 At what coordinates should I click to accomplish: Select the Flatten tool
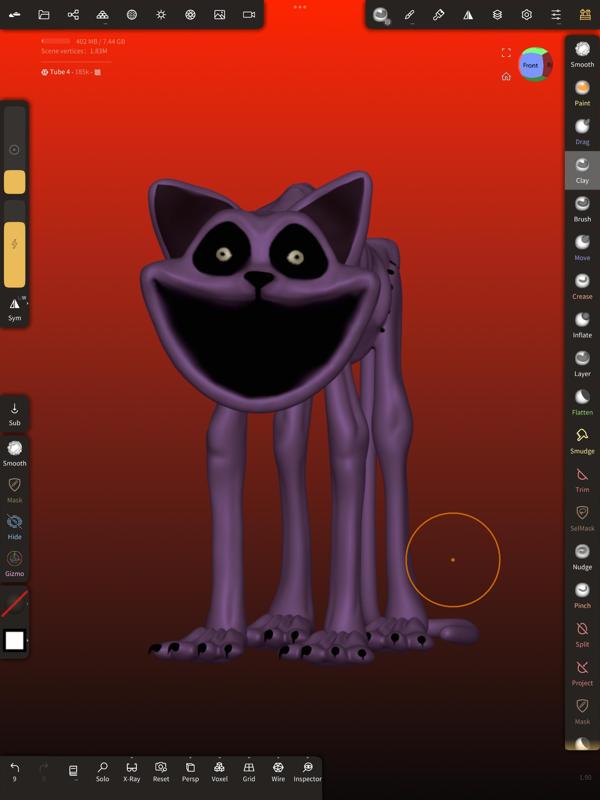(582, 403)
